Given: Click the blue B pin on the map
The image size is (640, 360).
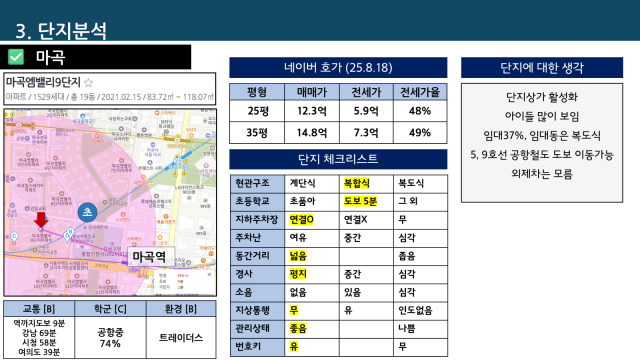Looking at the screenshot, I should (70, 232).
